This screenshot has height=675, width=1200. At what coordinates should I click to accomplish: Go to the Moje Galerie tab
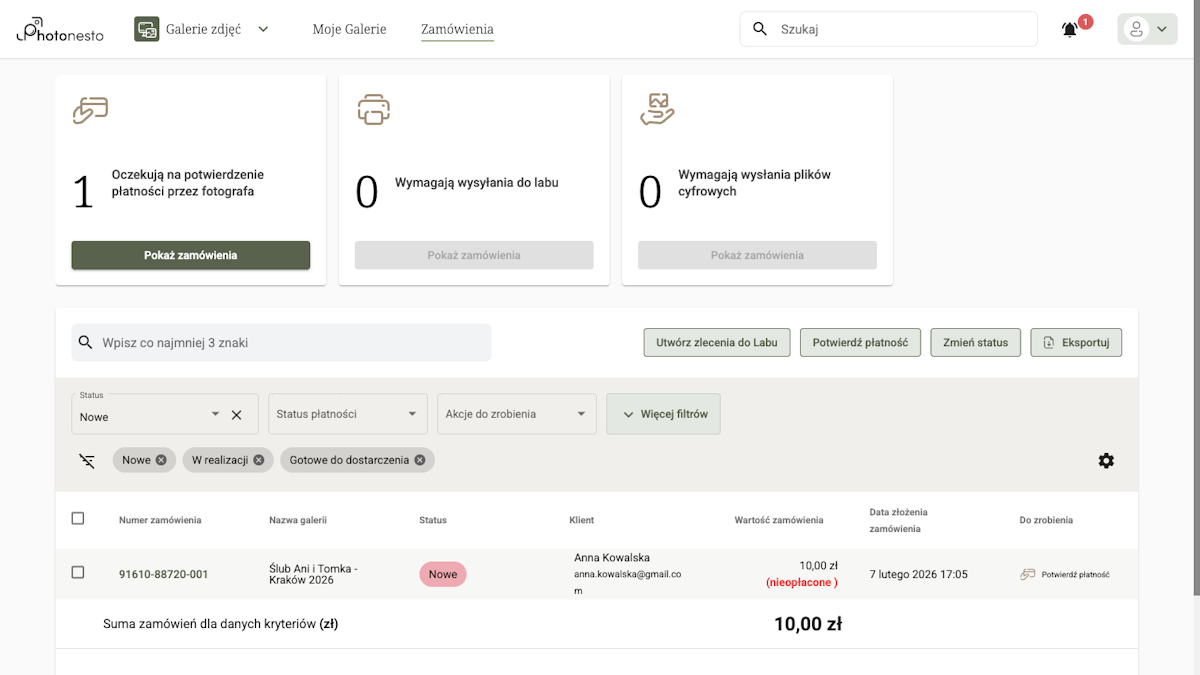tap(349, 29)
